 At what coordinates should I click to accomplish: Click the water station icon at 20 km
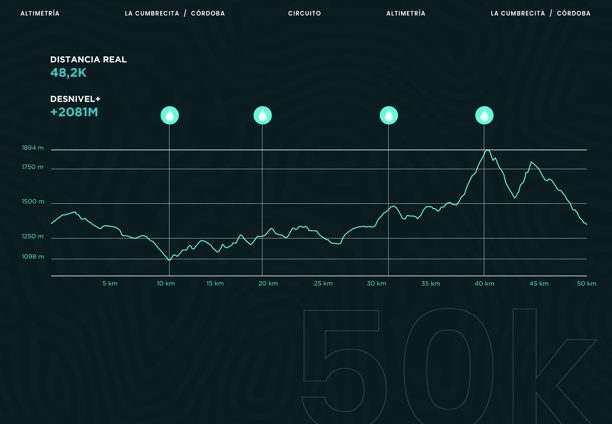[263, 116]
